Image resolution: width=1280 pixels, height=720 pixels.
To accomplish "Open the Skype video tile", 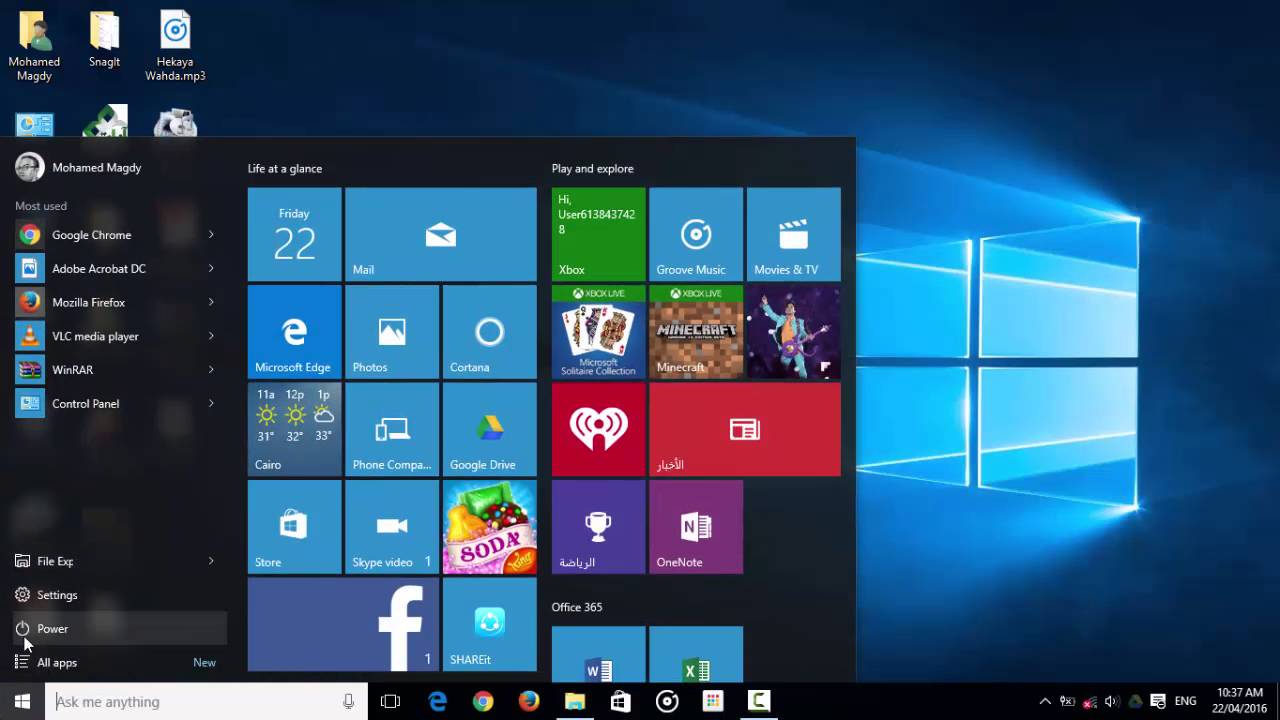I will 392,527.
